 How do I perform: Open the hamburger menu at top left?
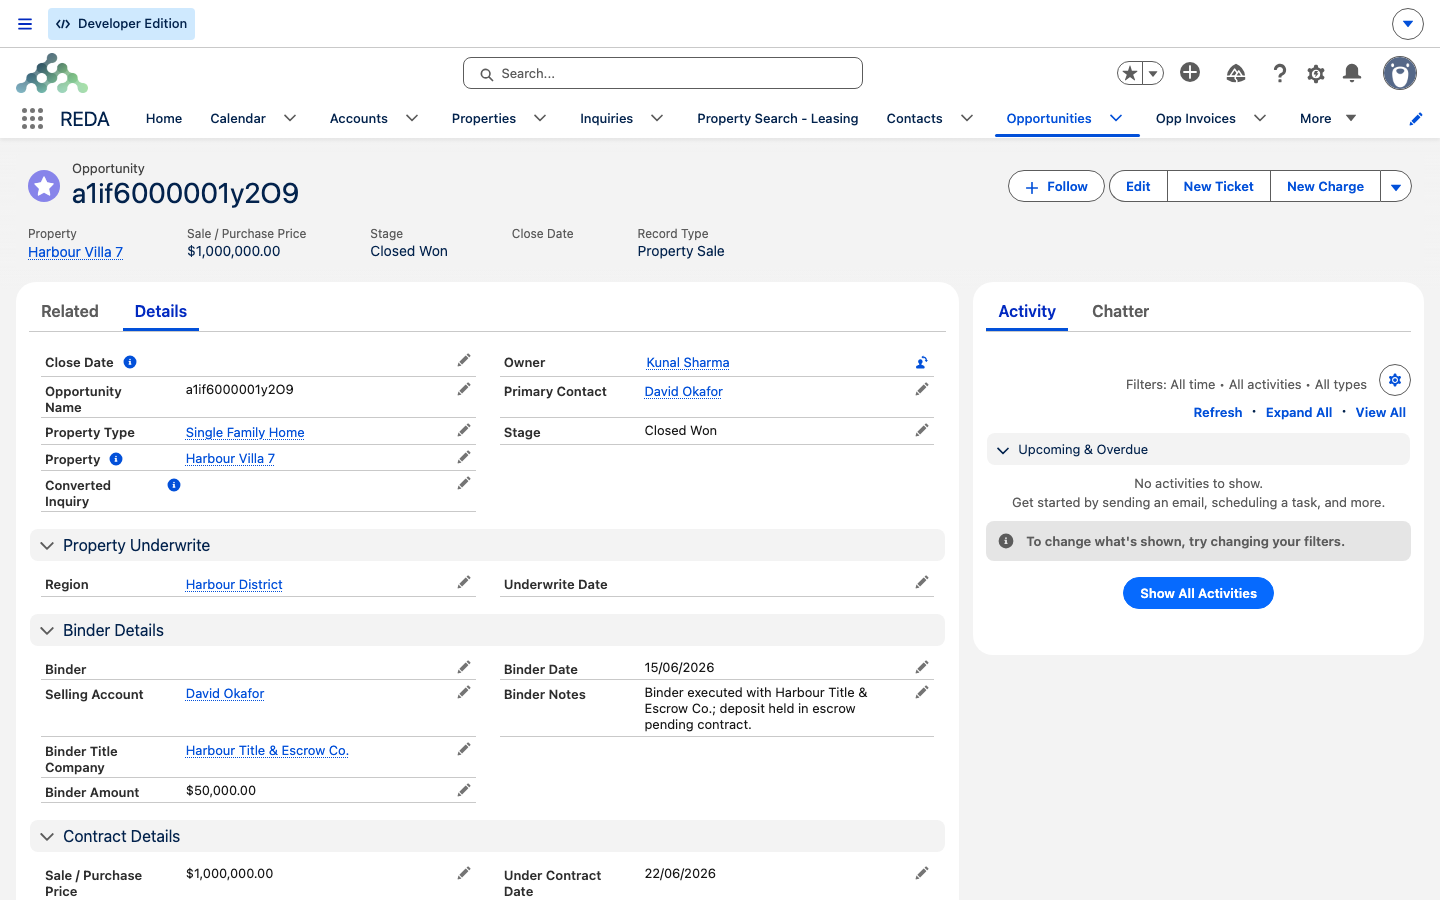[x=25, y=24]
